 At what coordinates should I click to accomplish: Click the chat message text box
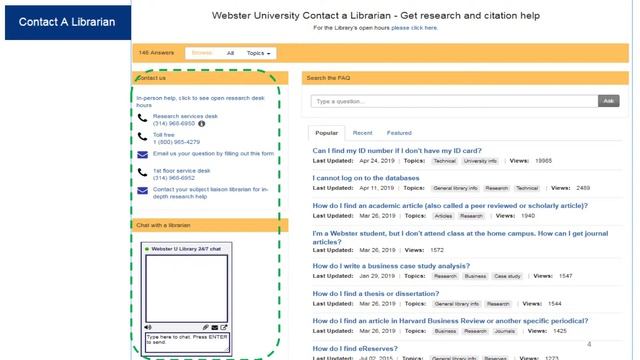tap(187, 342)
